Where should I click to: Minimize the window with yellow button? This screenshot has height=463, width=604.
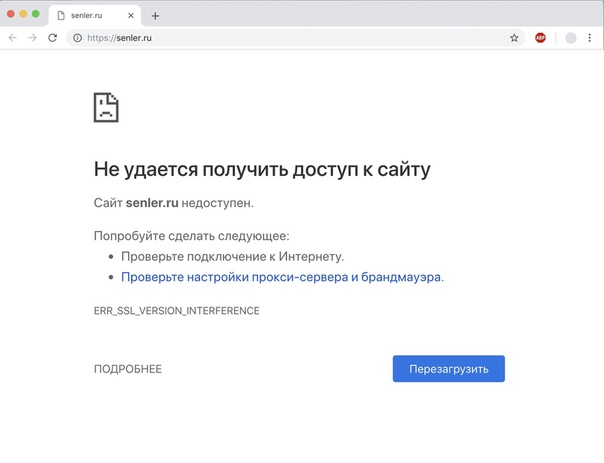click(23, 14)
